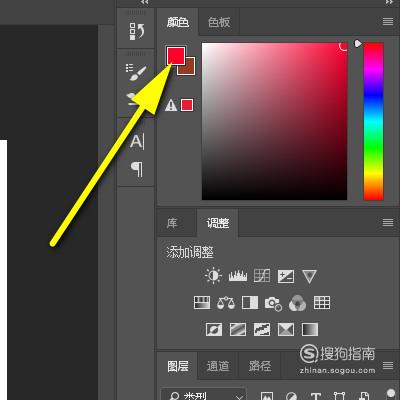Add an Invert adjustment
Image resolution: width=400 pixels, height=400 pixels.
214,330
